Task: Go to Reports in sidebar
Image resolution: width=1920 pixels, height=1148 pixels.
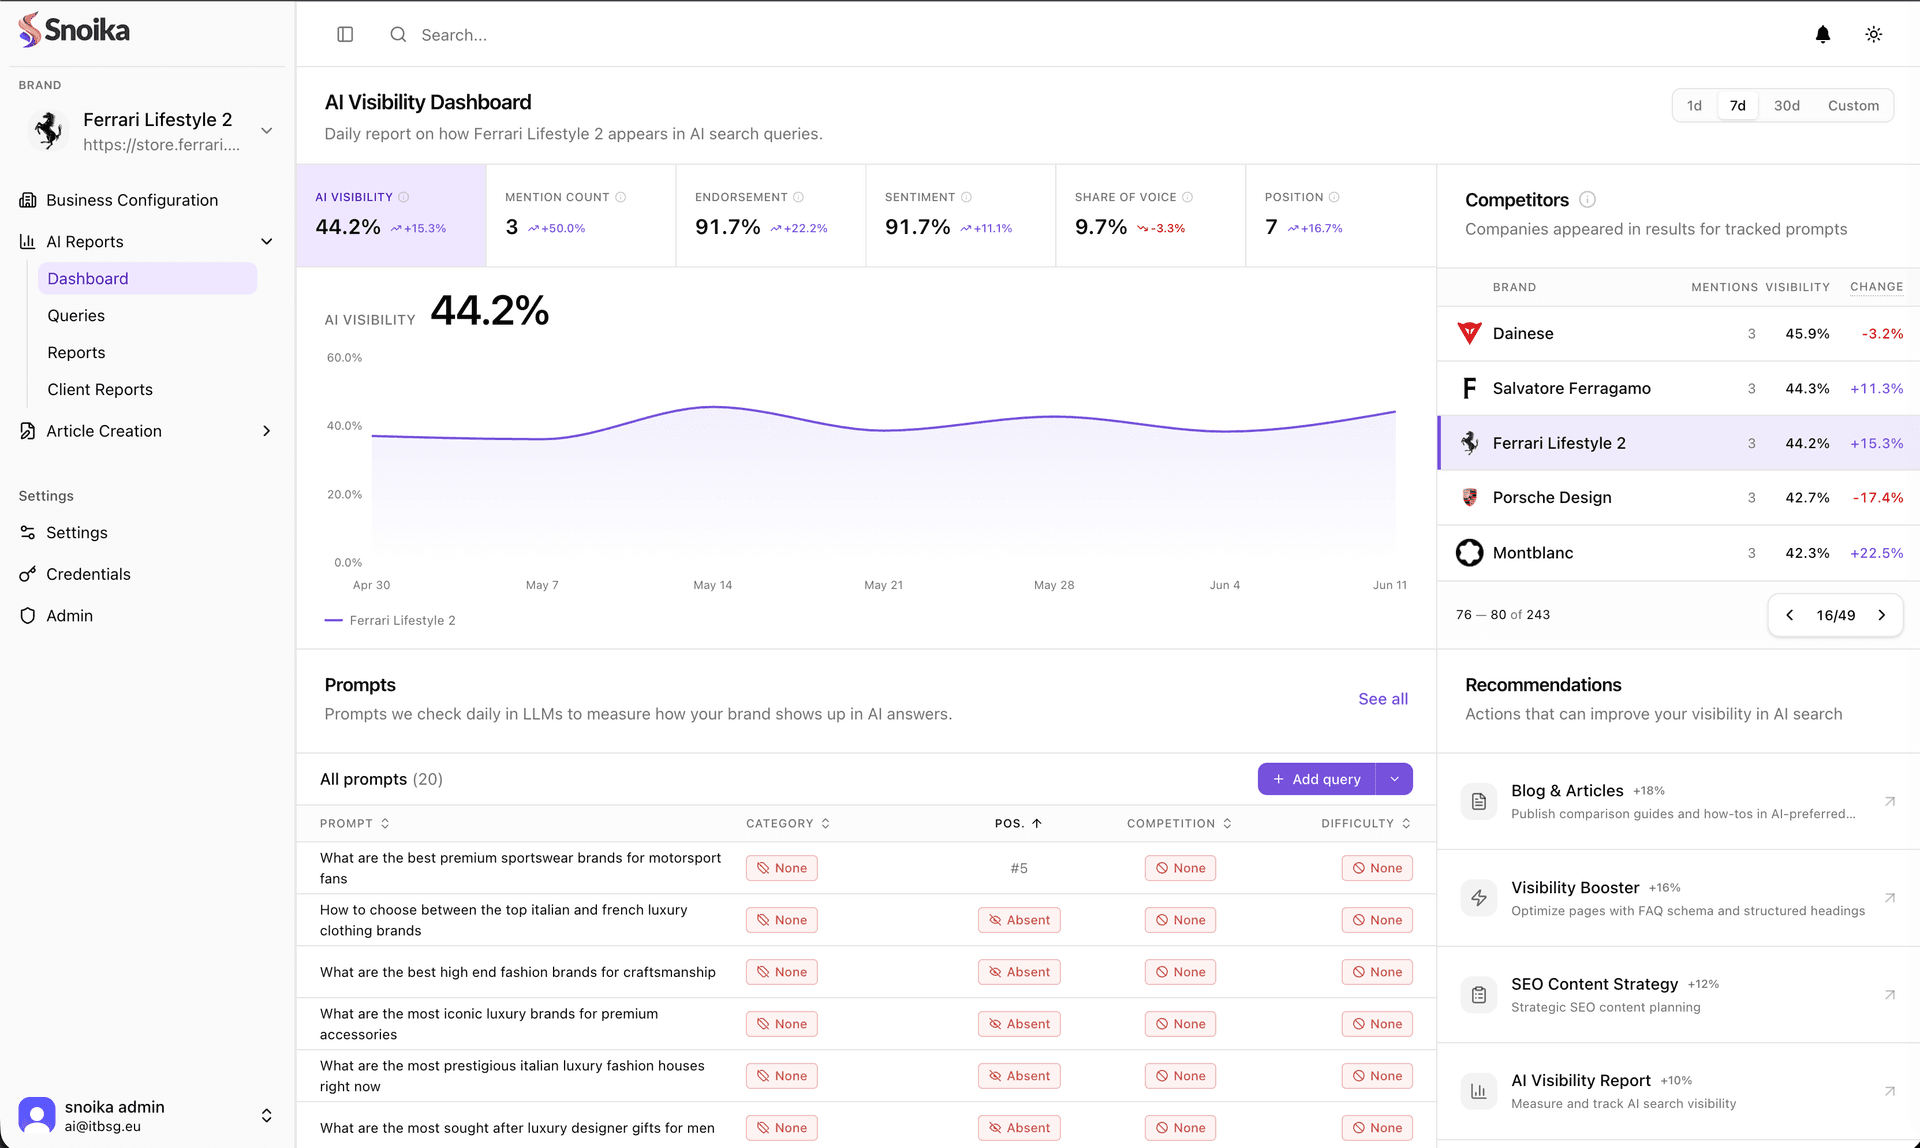Action: tap(76, 353)
